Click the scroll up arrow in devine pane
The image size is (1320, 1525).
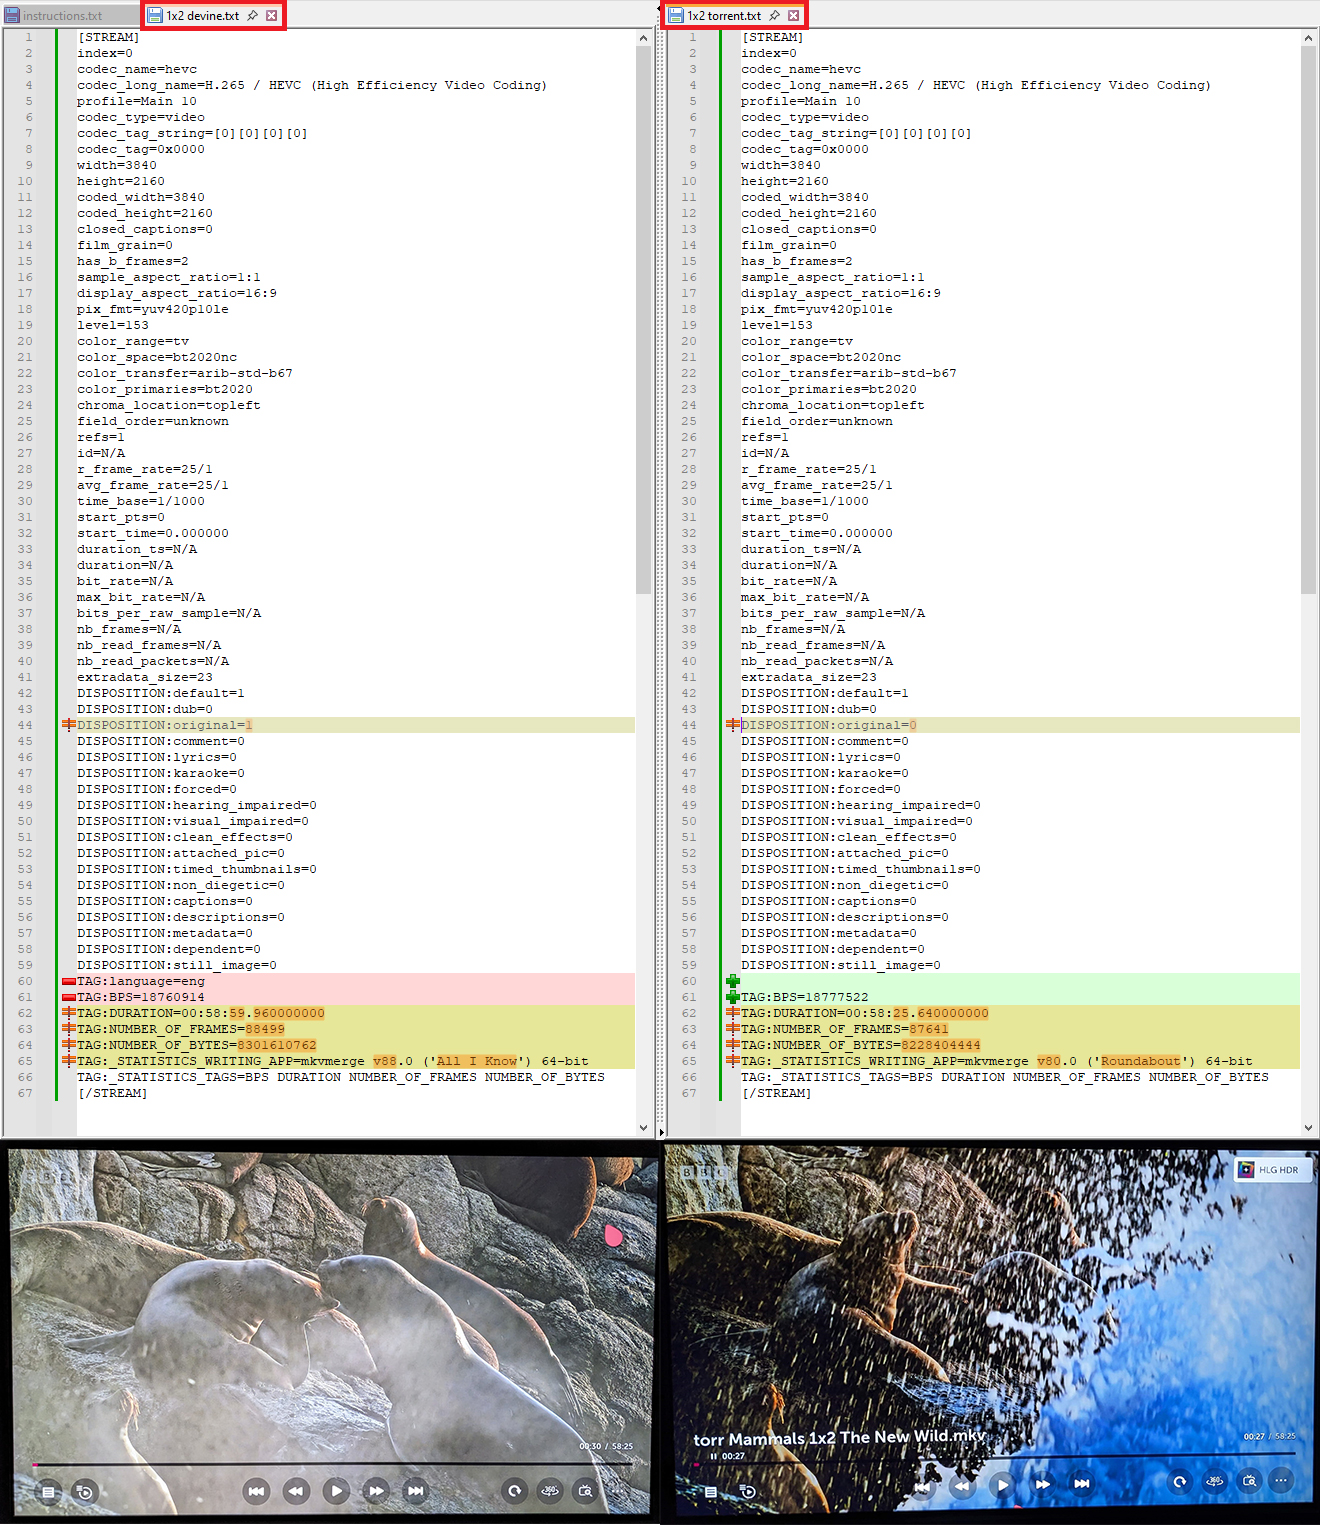(x=643, y=37)
